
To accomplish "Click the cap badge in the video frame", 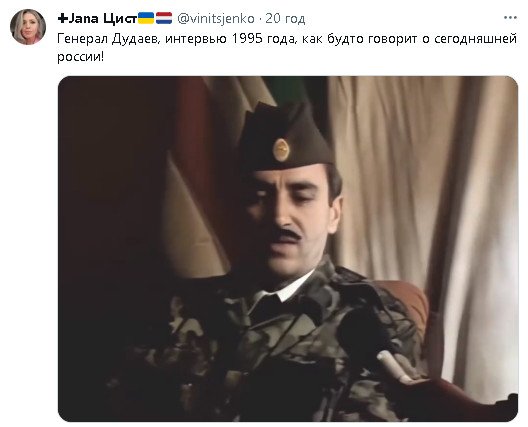I will coord(281,150).
